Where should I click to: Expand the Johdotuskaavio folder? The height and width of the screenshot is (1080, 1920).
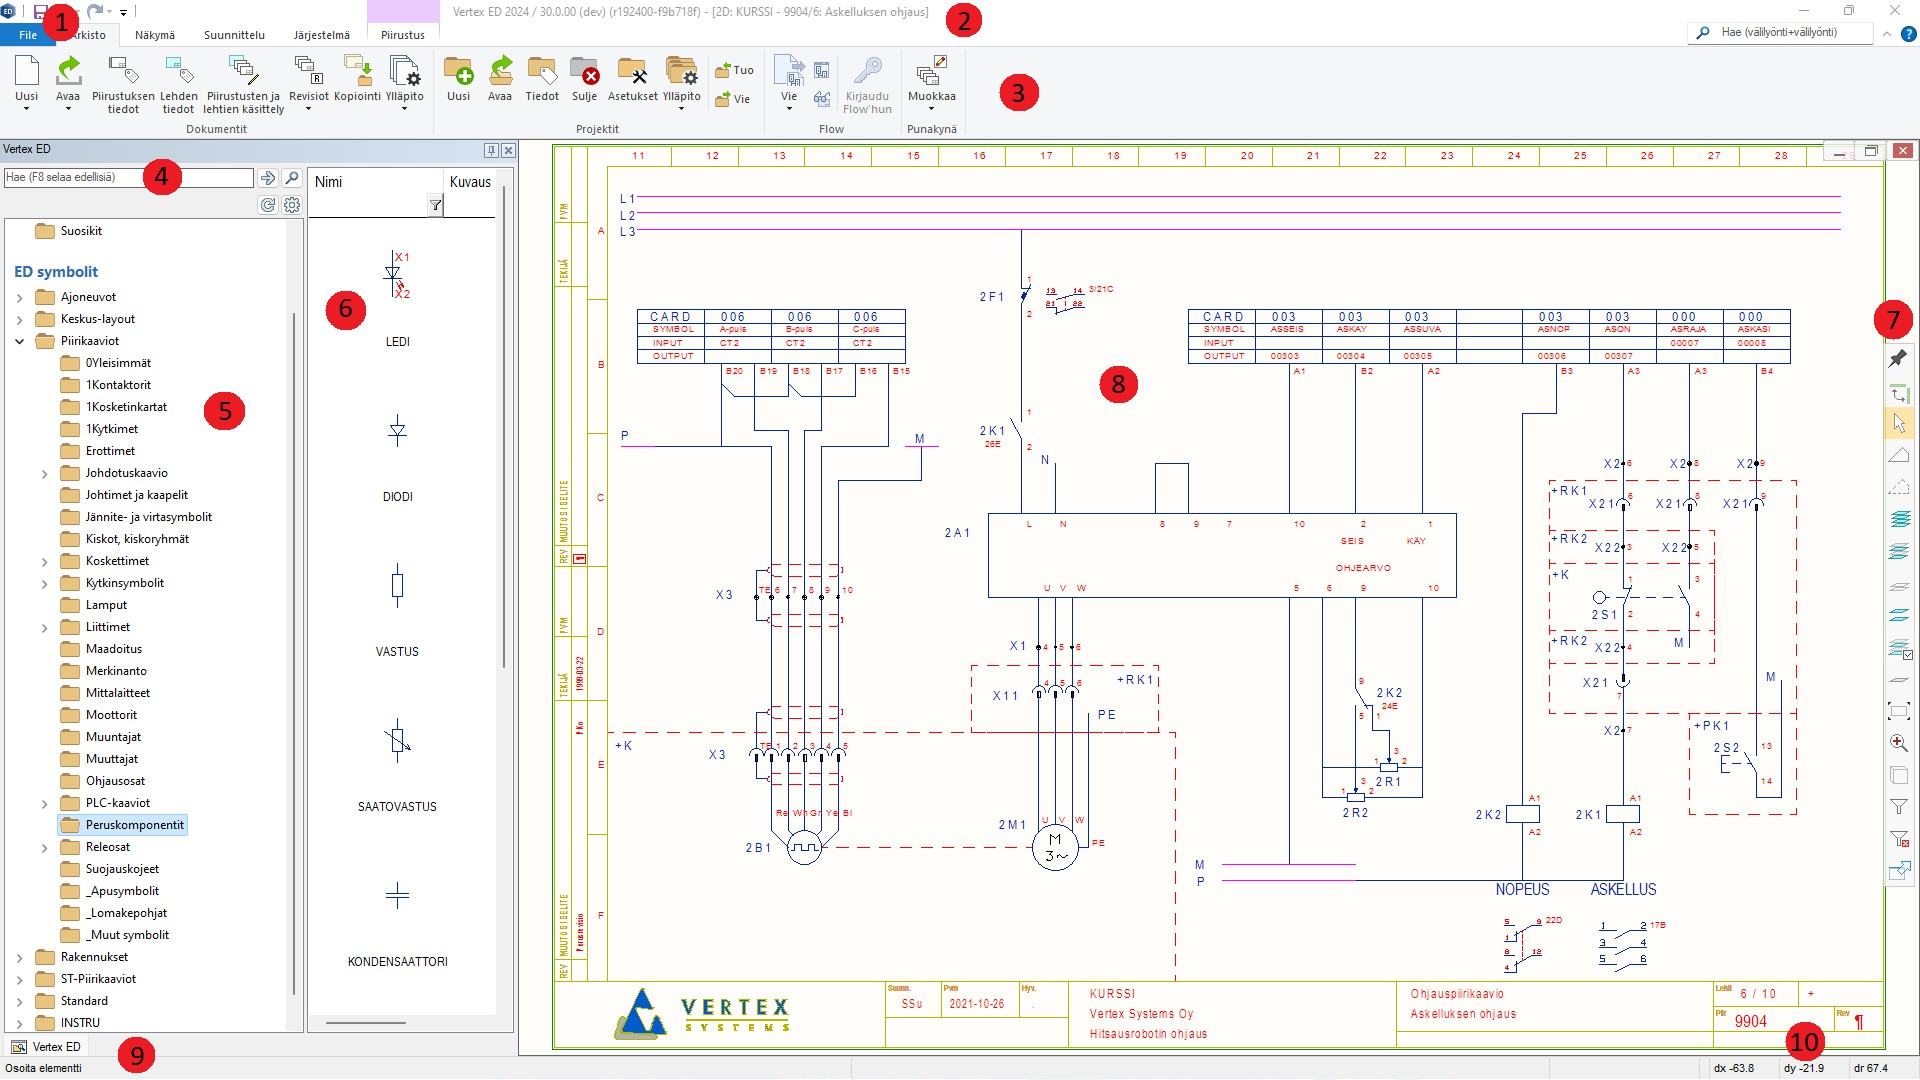44,474
